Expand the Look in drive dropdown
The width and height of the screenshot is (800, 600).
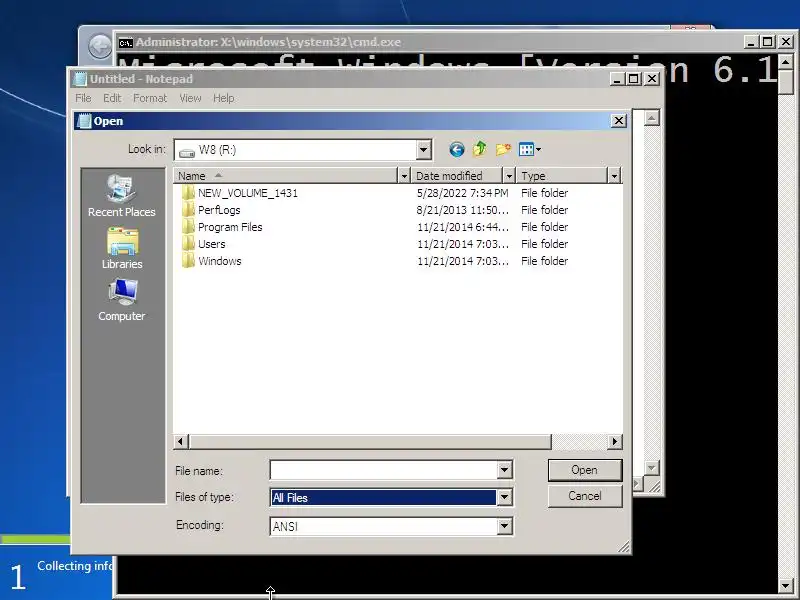click(423, 150)
